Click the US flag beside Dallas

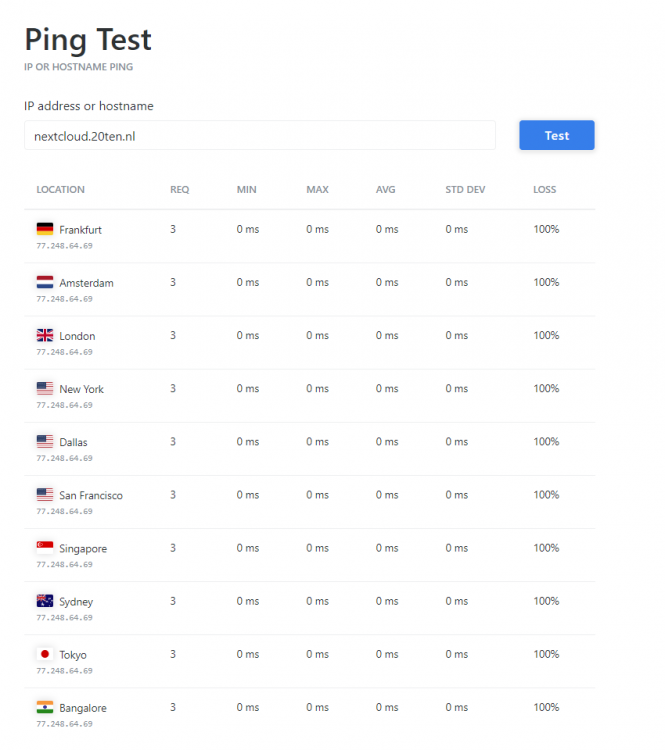[45, 441]
